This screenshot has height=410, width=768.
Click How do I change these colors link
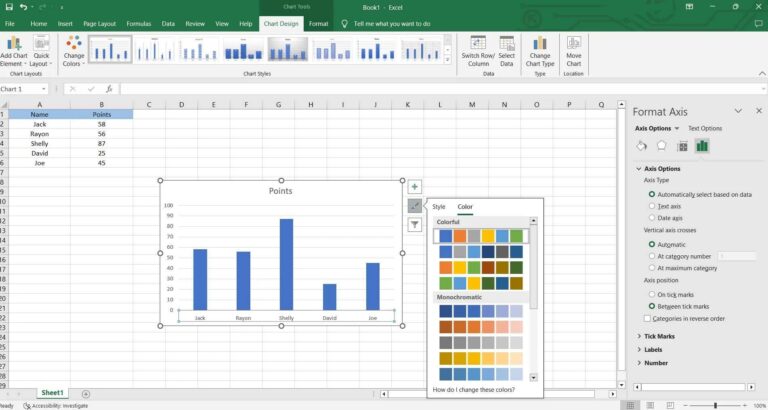474,390
